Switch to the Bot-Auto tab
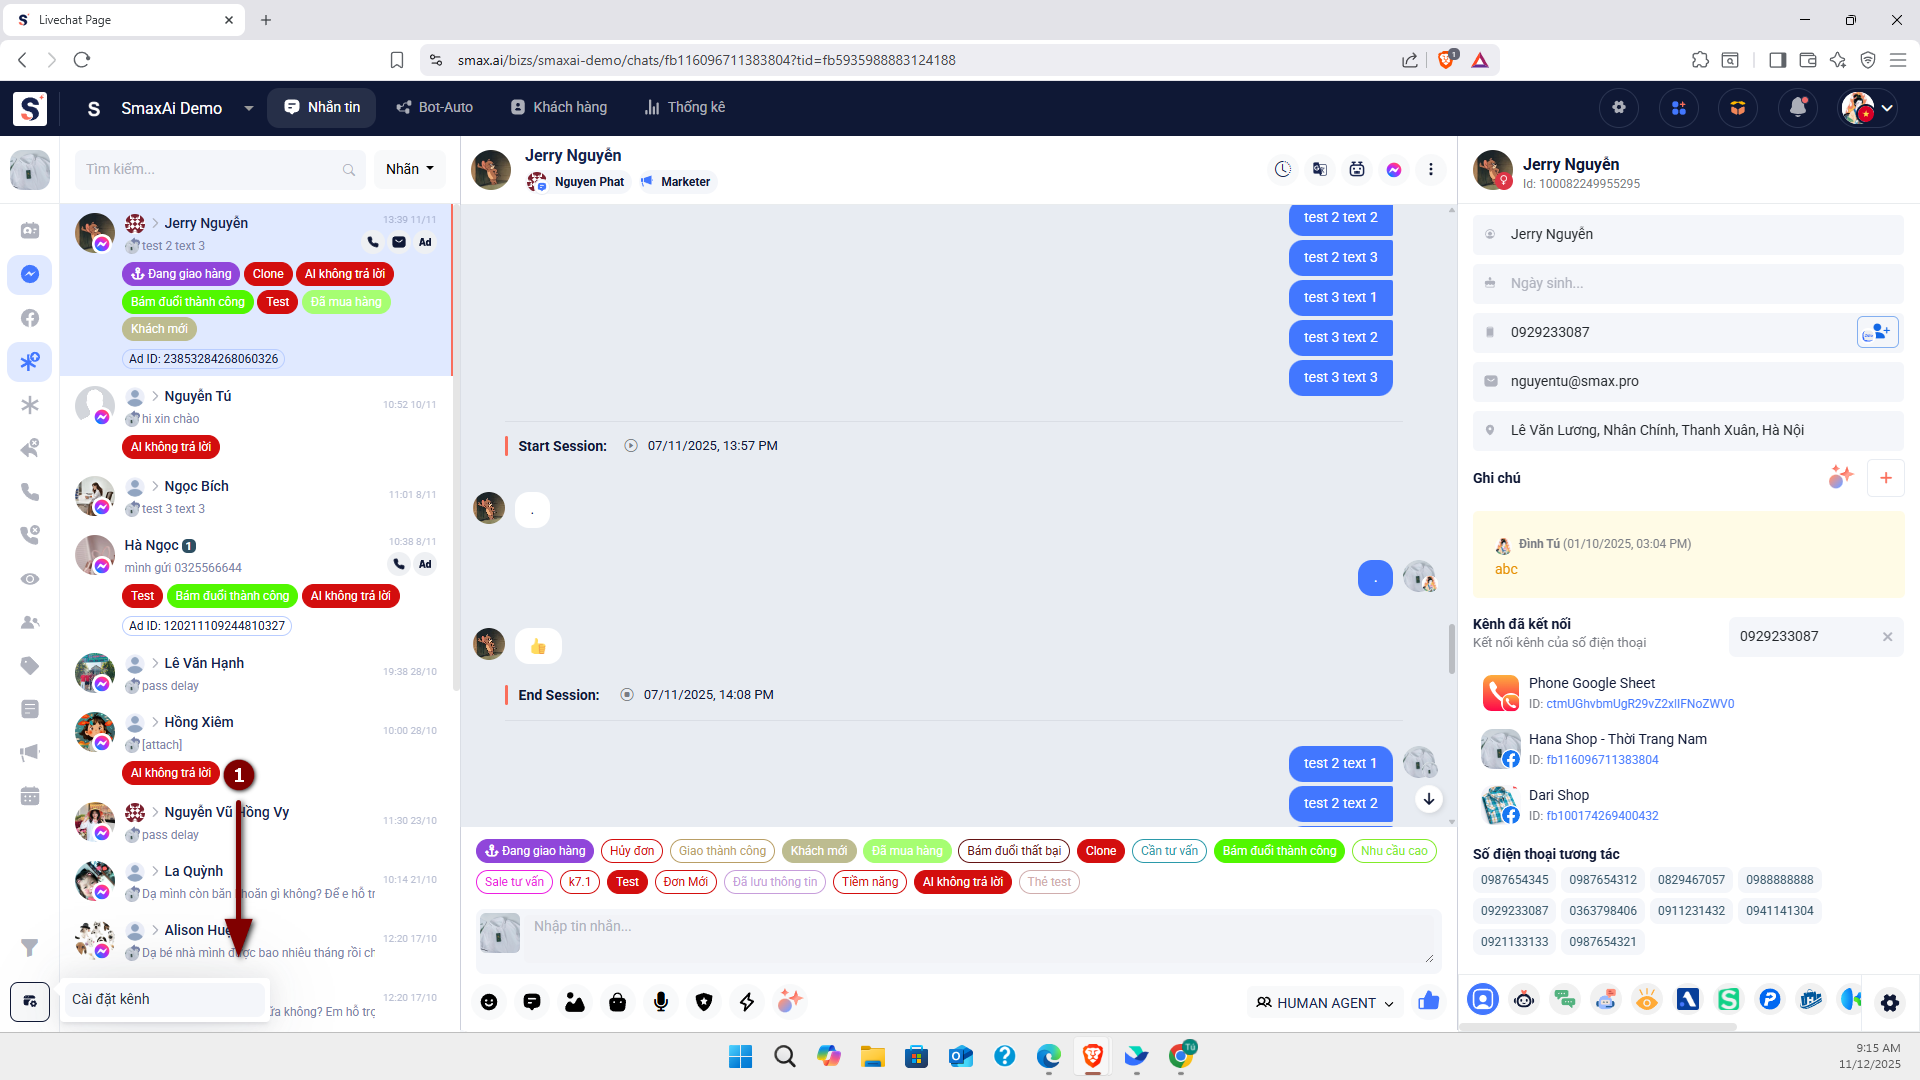Viewport: 1920px width, 1080px height. pos(435,108)
